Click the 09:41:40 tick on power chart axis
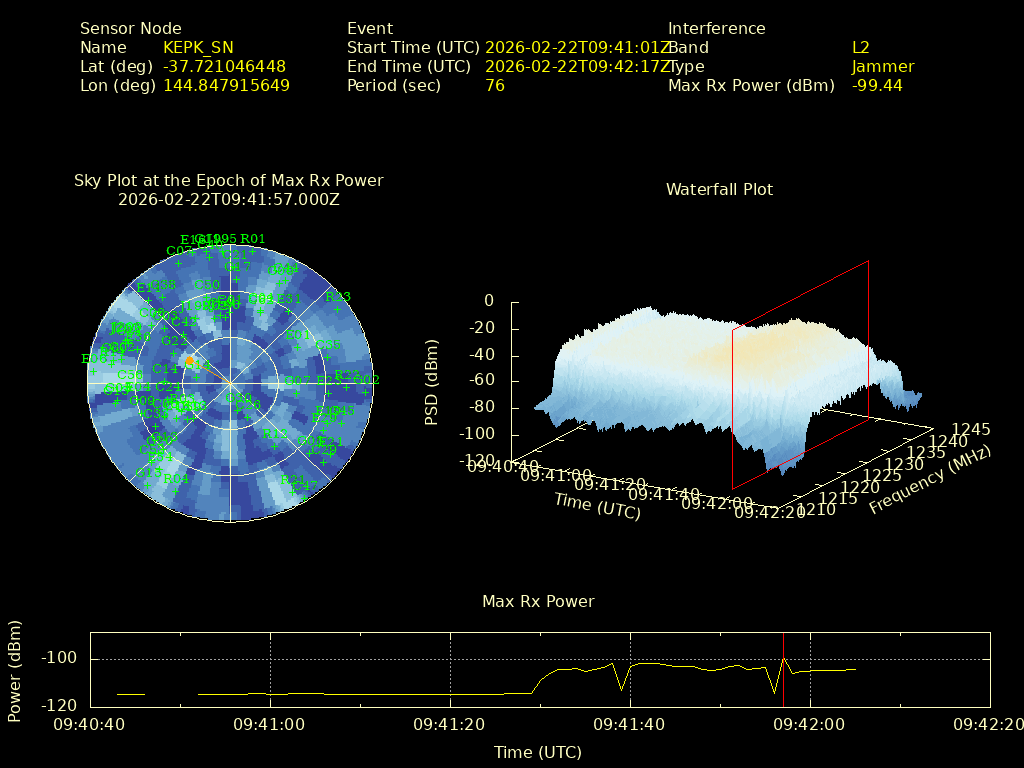This screenshot has height=768, width=1024. [x=630, y=722]
